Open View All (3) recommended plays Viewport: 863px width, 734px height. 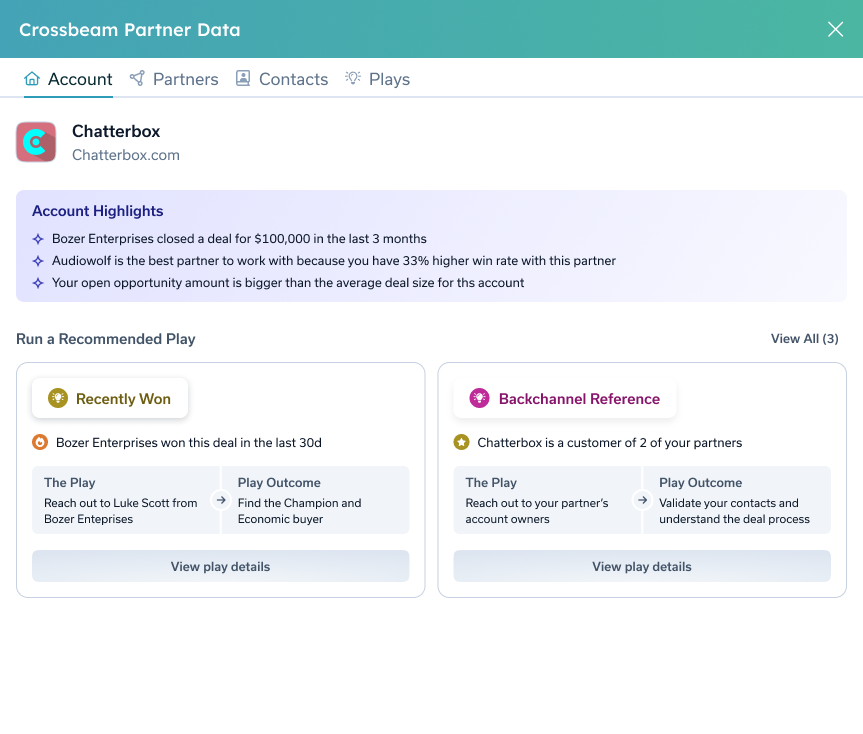[x=804, y=339]
